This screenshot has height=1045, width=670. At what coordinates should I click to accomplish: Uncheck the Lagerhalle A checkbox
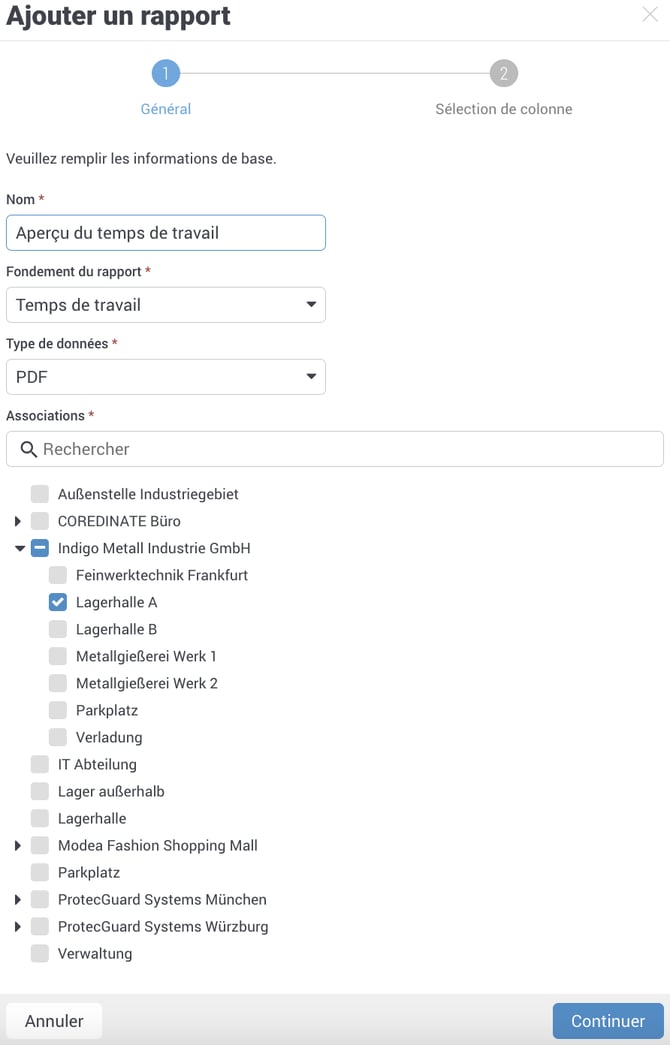pyautogui.click(x=58, y=602)
